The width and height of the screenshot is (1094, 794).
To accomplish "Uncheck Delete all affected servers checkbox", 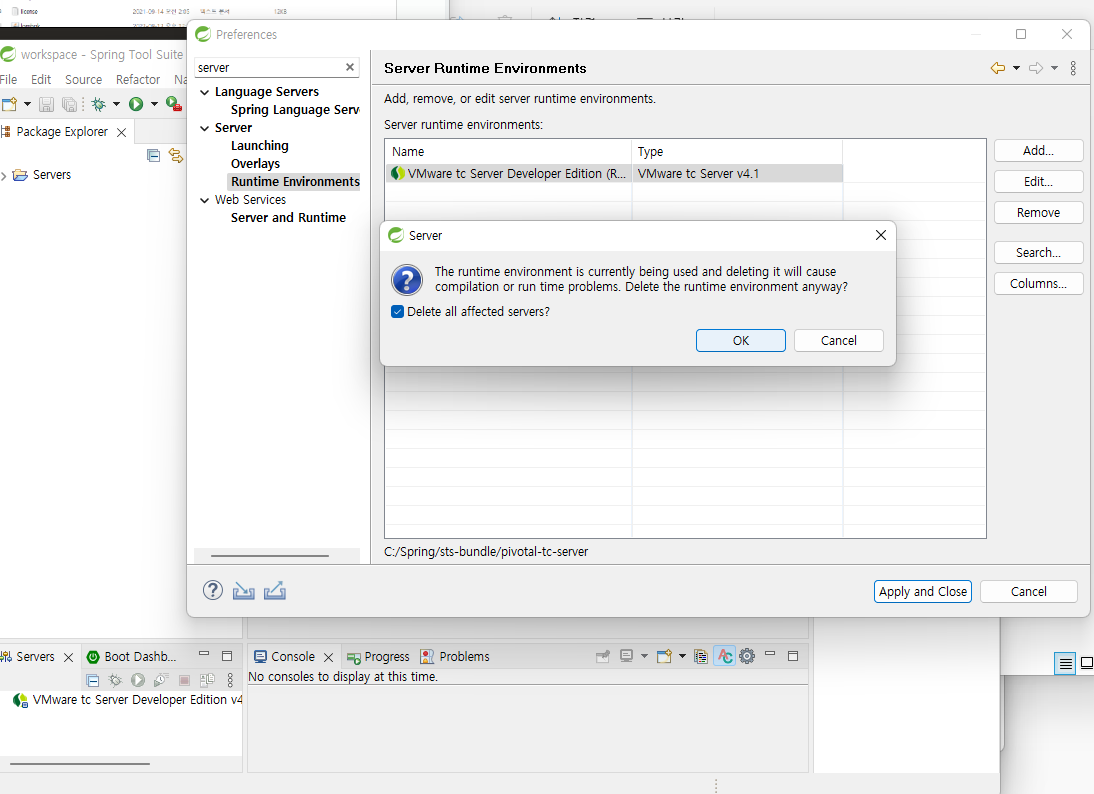I will (x=398, y=312).
